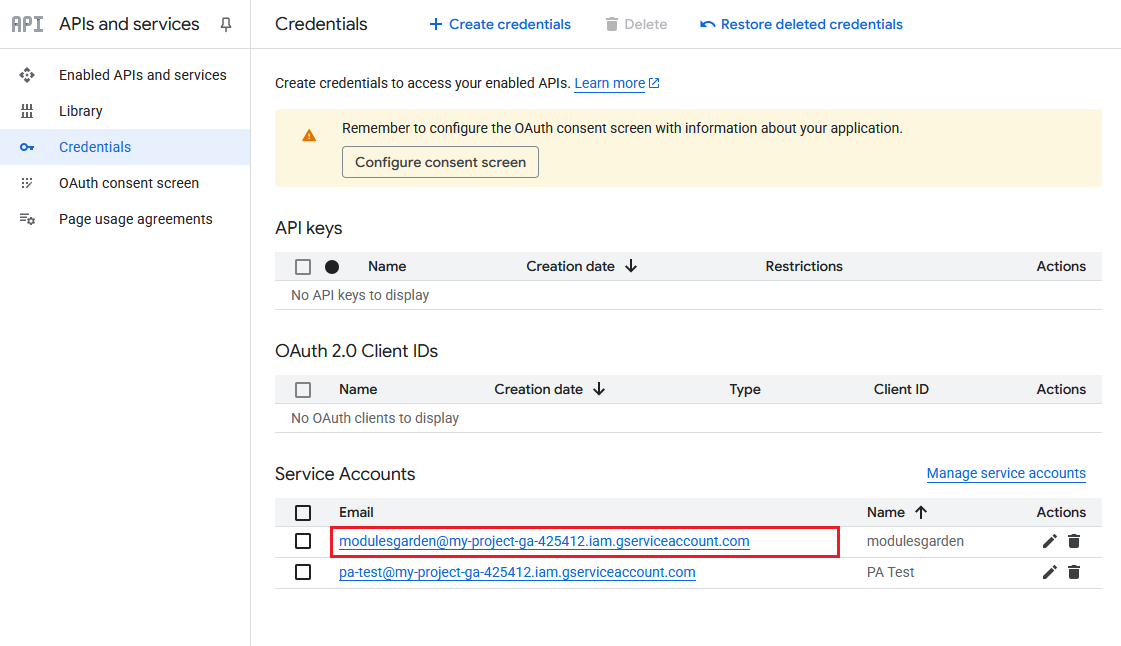Check the modulesgarden service account checkbox

click(303, 541)
